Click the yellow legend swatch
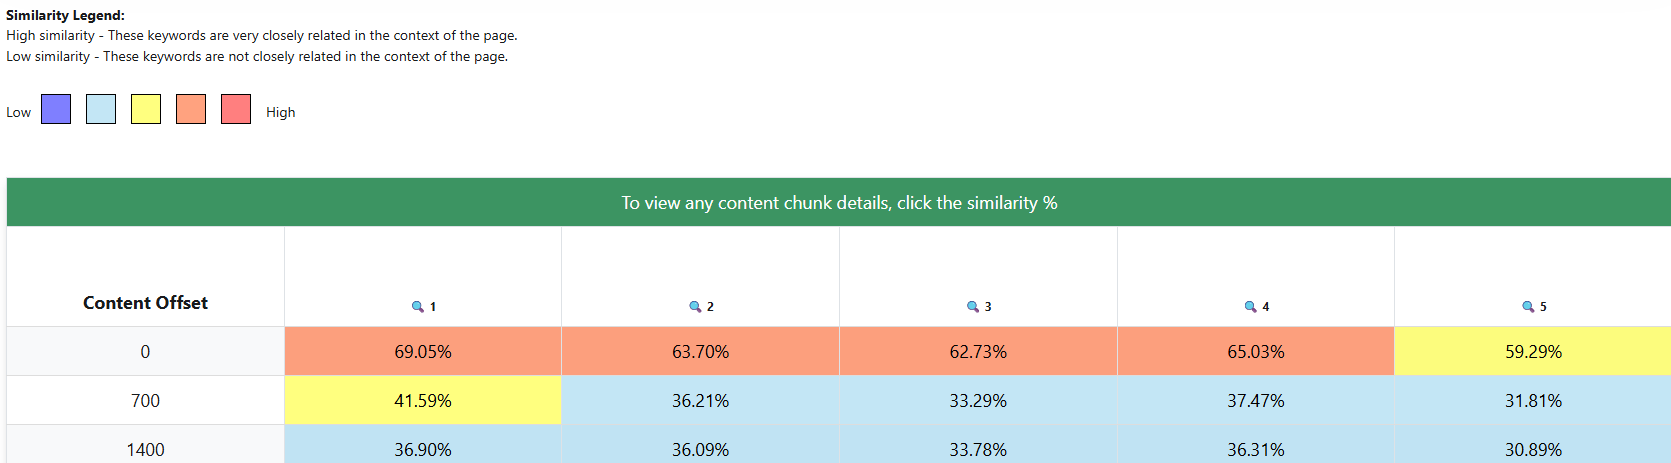This screenshot has height=463, width=1671. coord(146,109)
